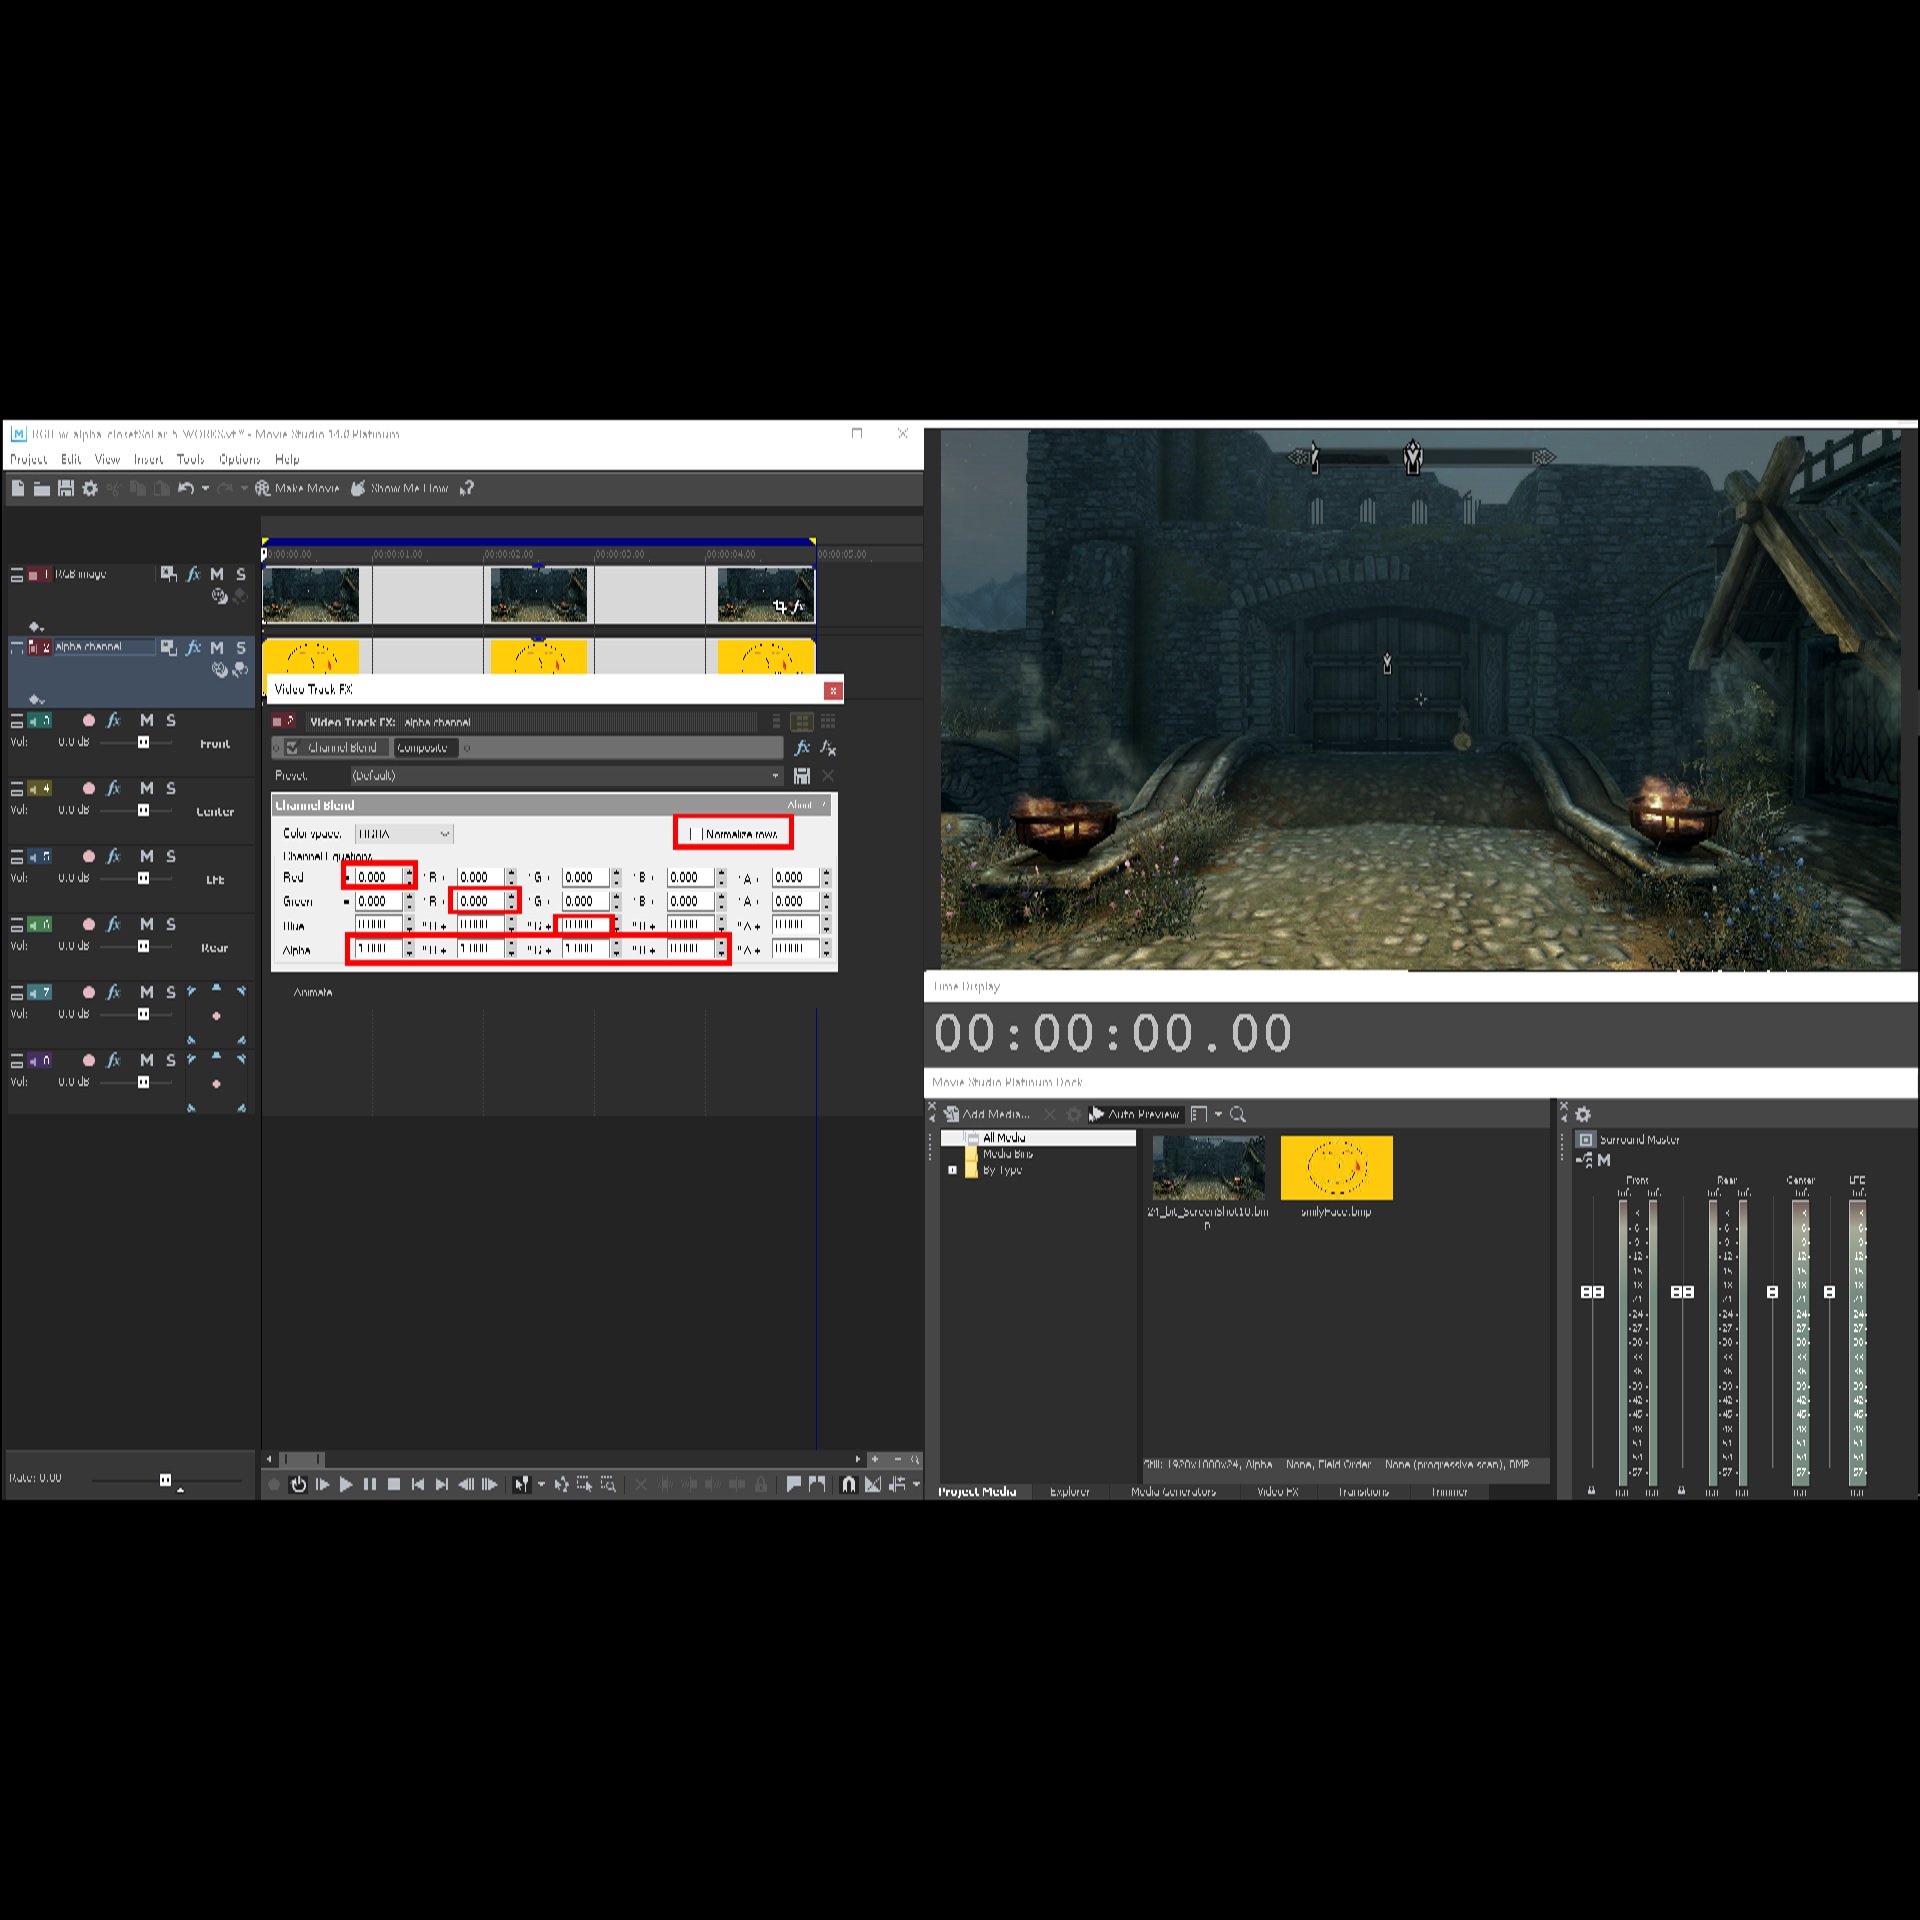Toggle the Normalize rows checkbox
This screenshot has height=1920, width=1920.
click(x=696, y=834)
